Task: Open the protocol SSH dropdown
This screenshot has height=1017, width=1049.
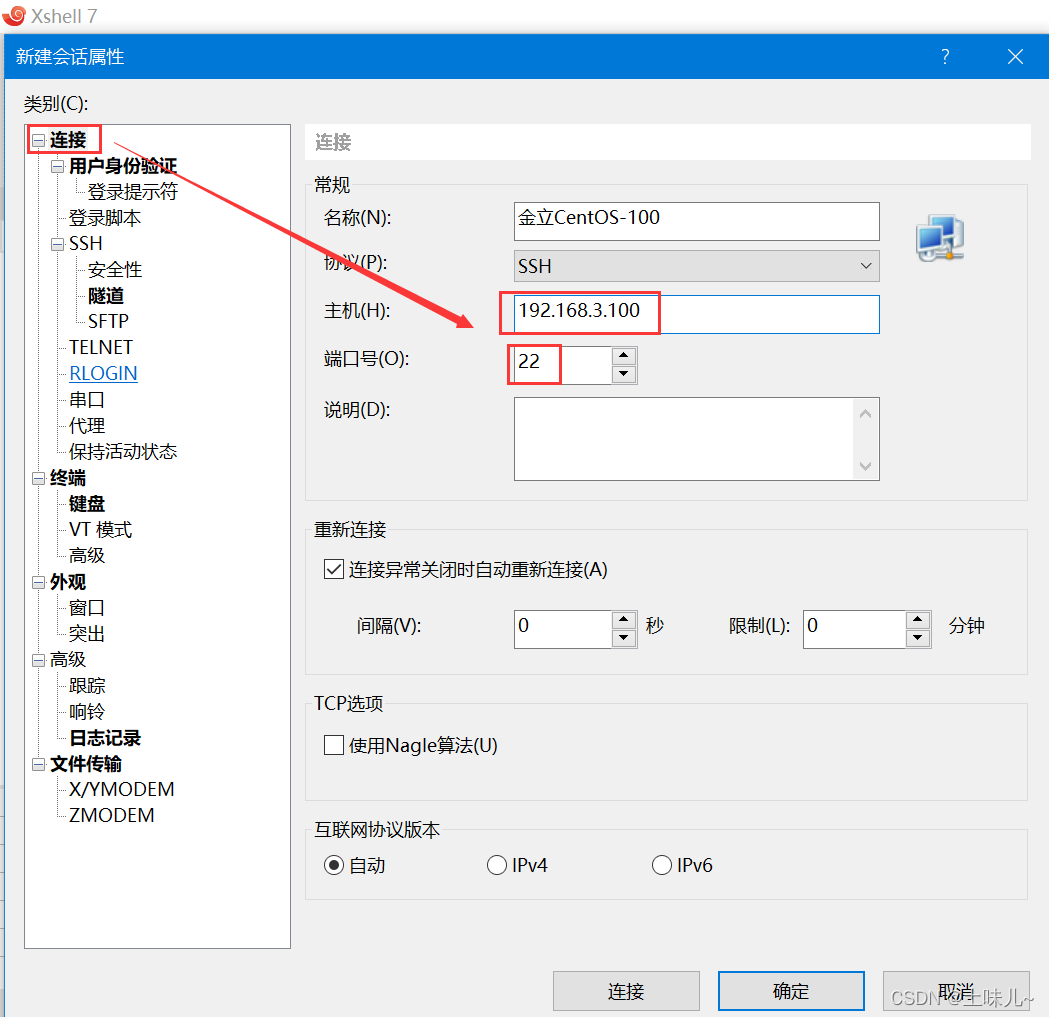Action: [696, 266]
